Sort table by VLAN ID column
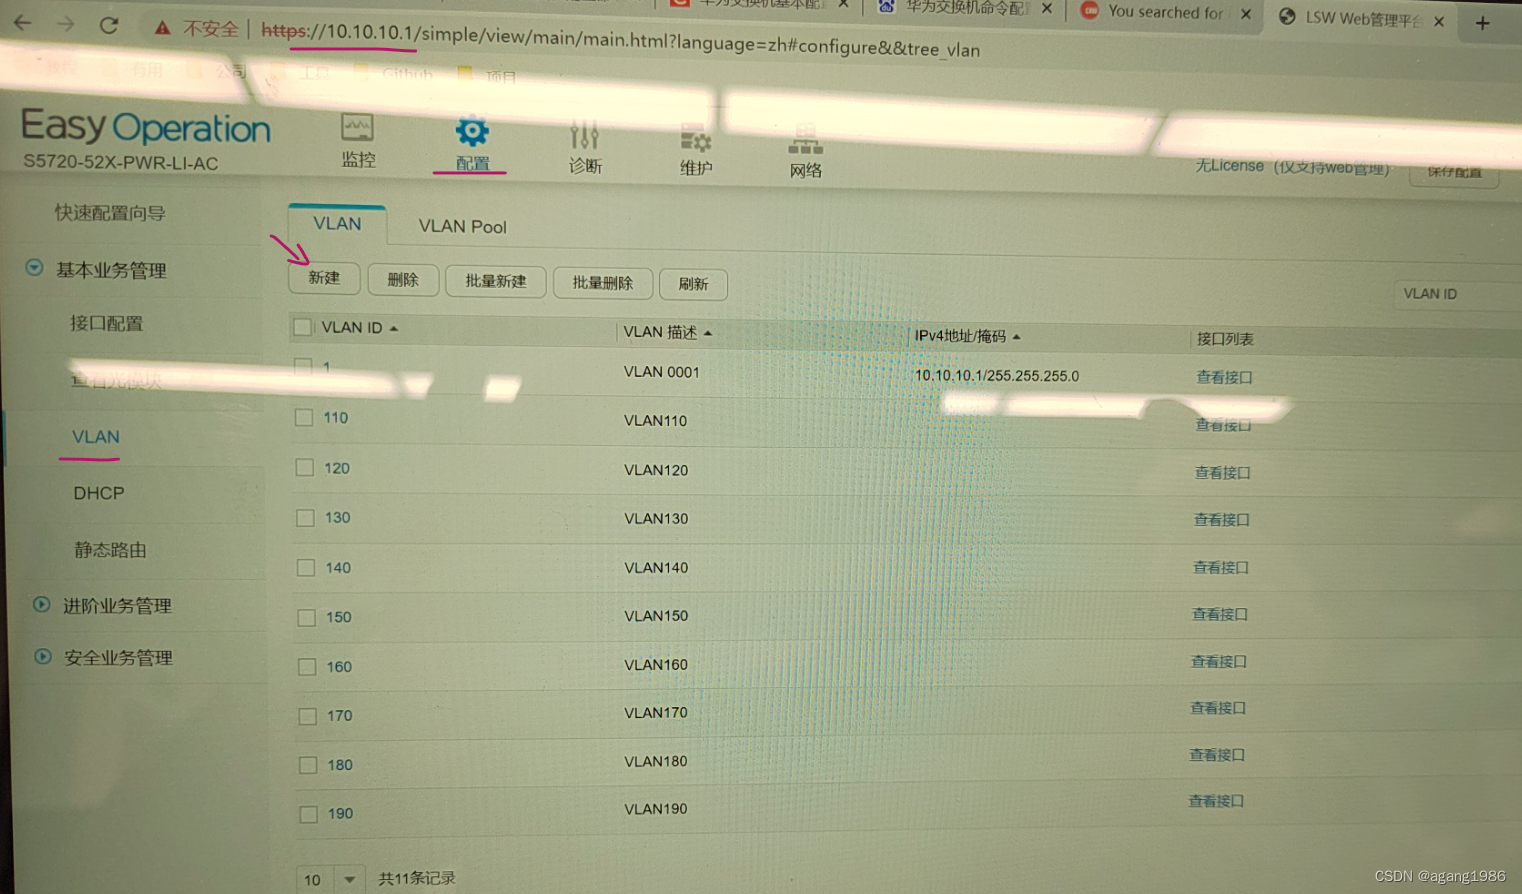Image resolution: width=1522 pixels, height=894 pixels. 360,328
